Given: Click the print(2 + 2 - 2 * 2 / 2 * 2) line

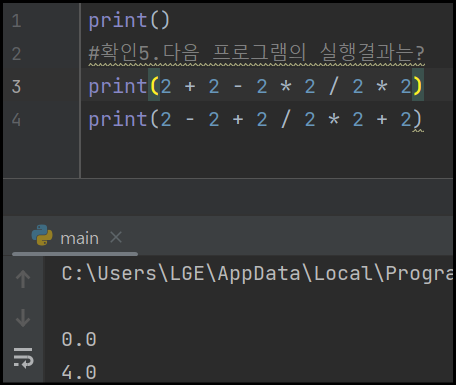Looking at the screenshot, I should 256,86.
